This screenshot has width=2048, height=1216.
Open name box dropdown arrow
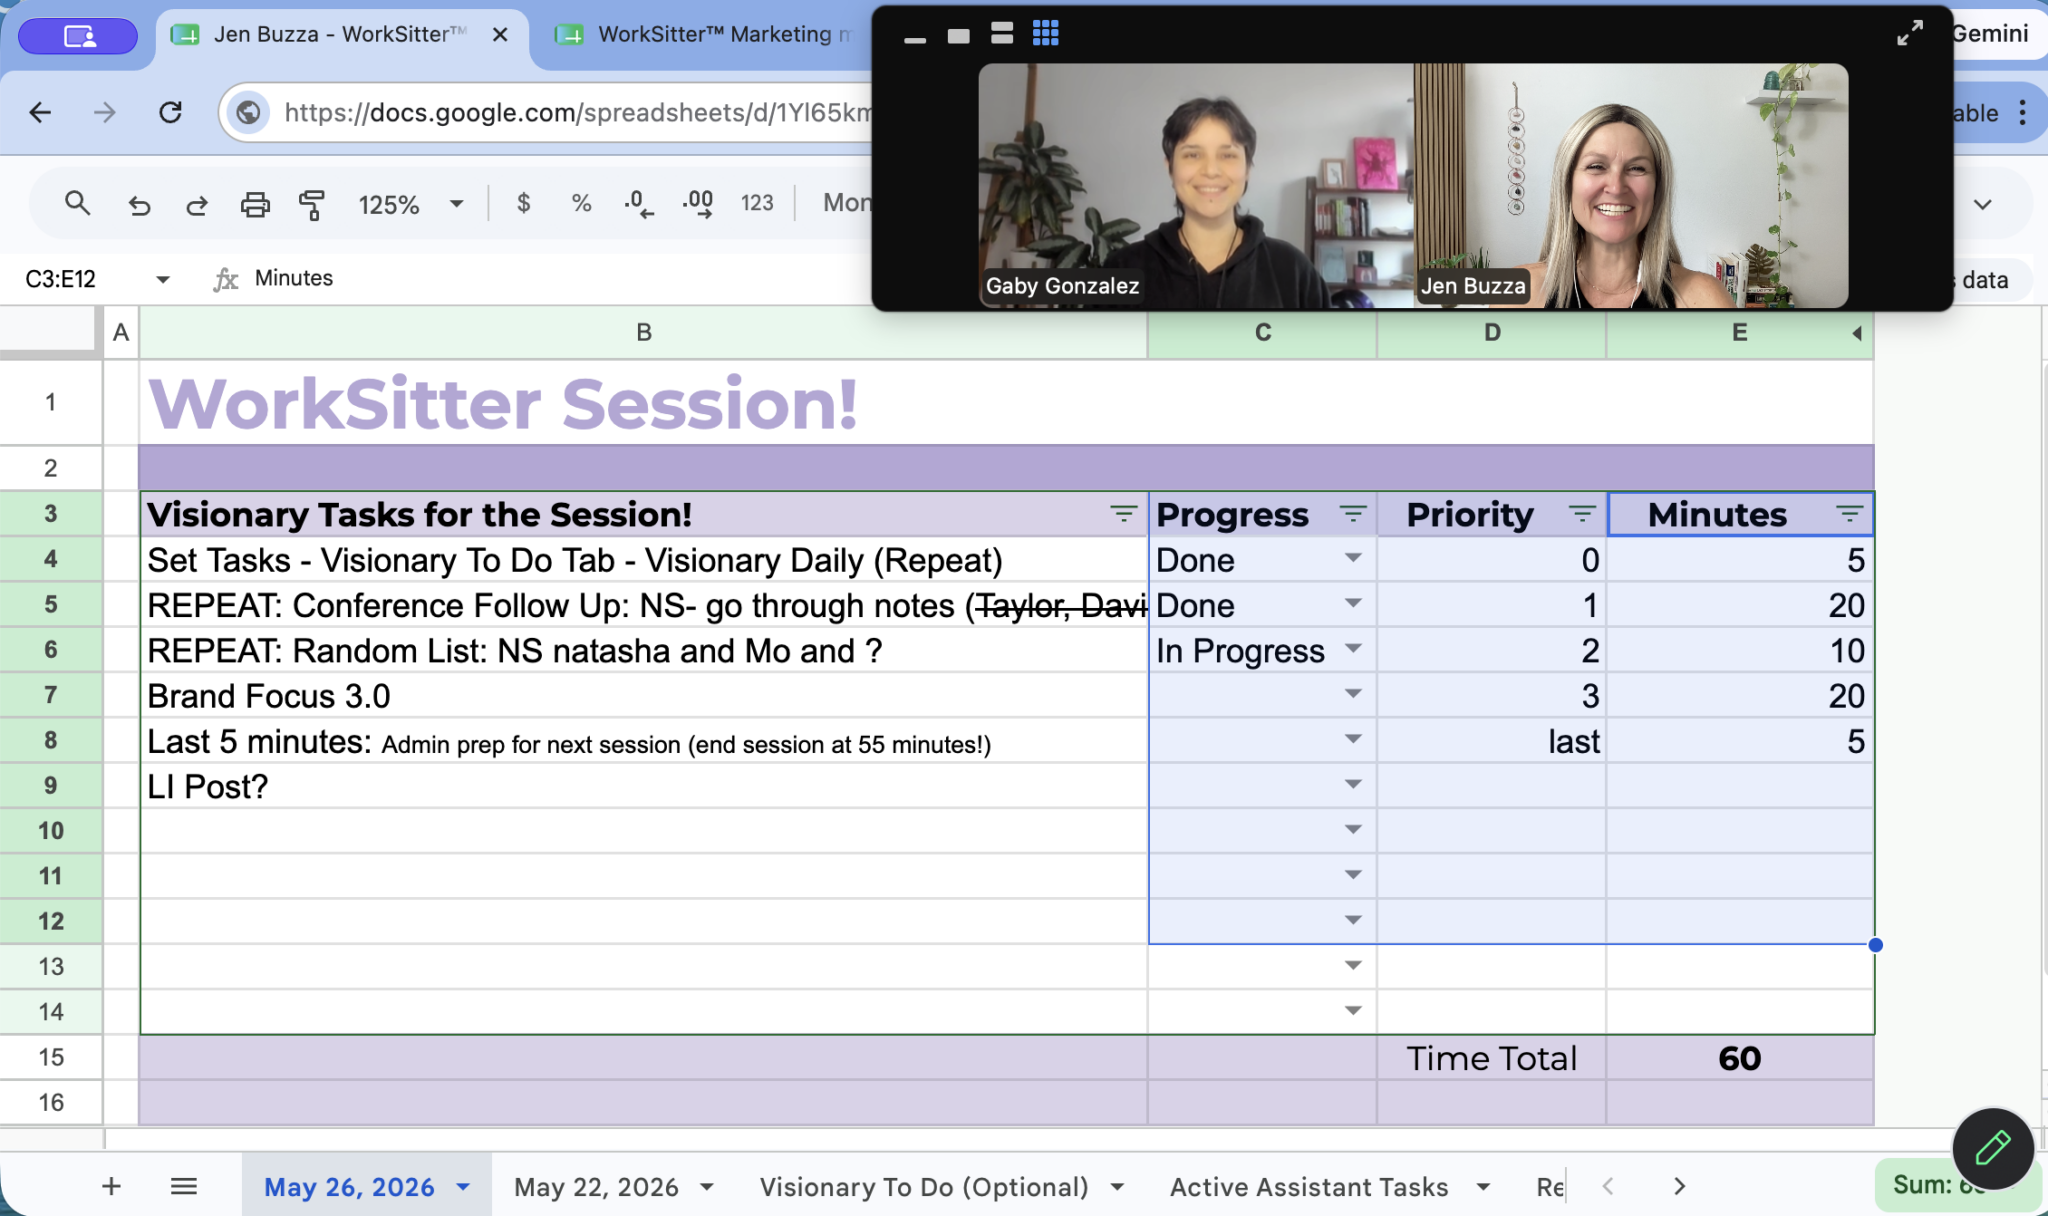click(x=162, y=279)
